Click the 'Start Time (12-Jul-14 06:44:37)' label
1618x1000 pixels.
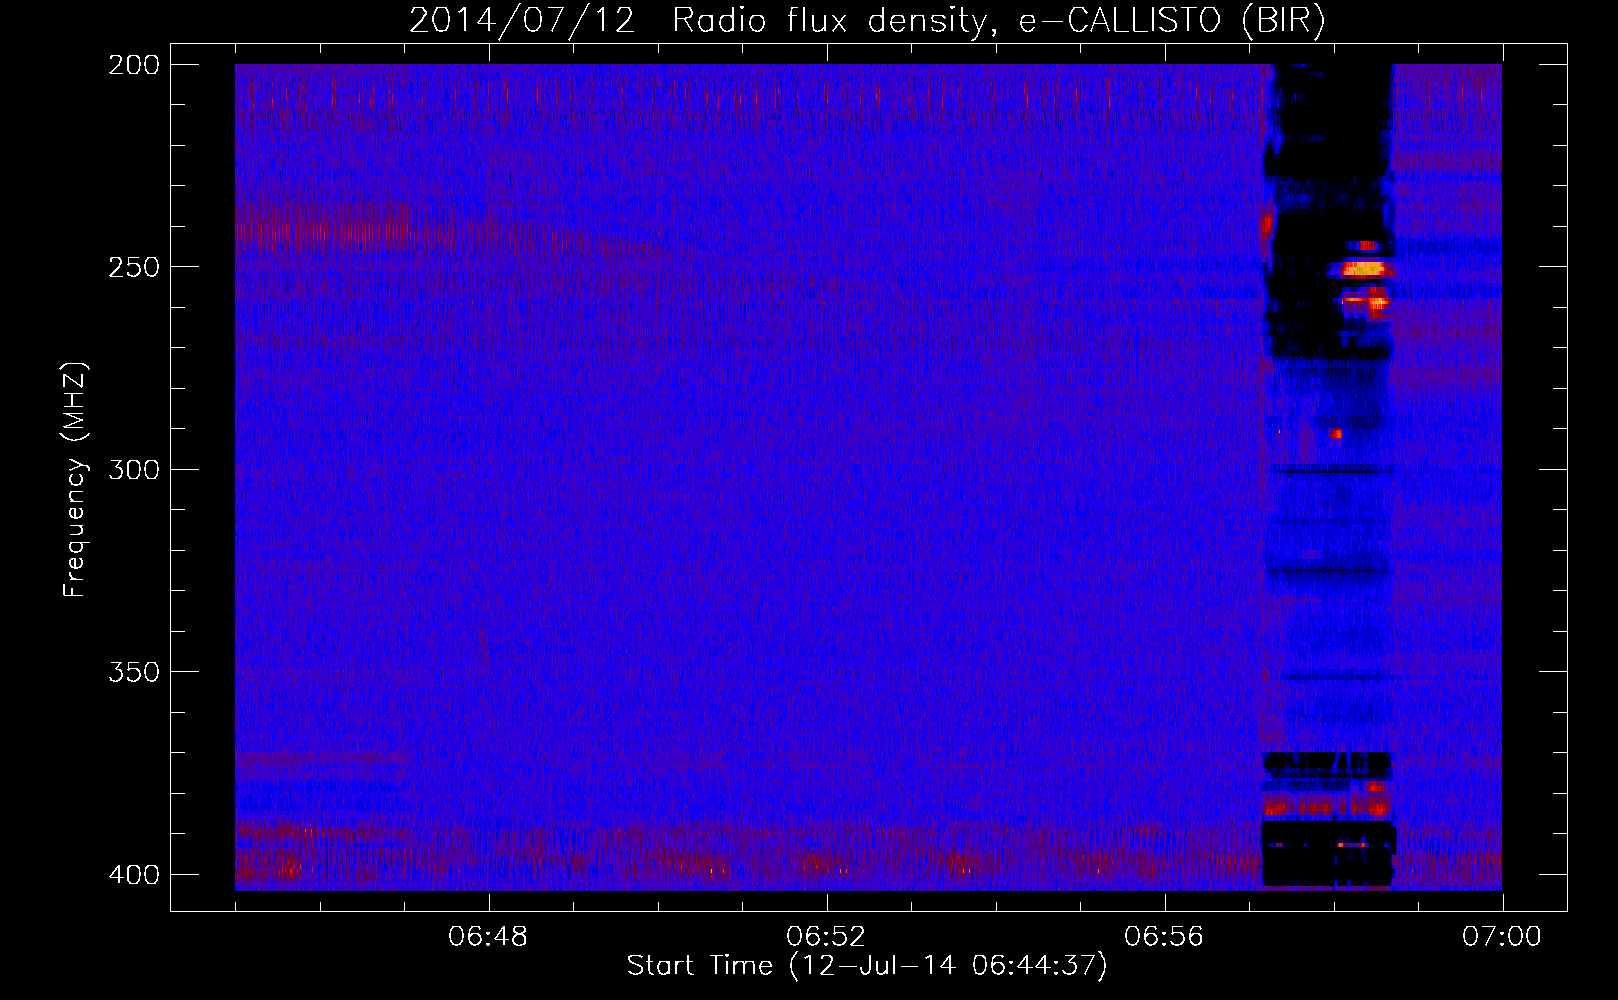[867, 966]
